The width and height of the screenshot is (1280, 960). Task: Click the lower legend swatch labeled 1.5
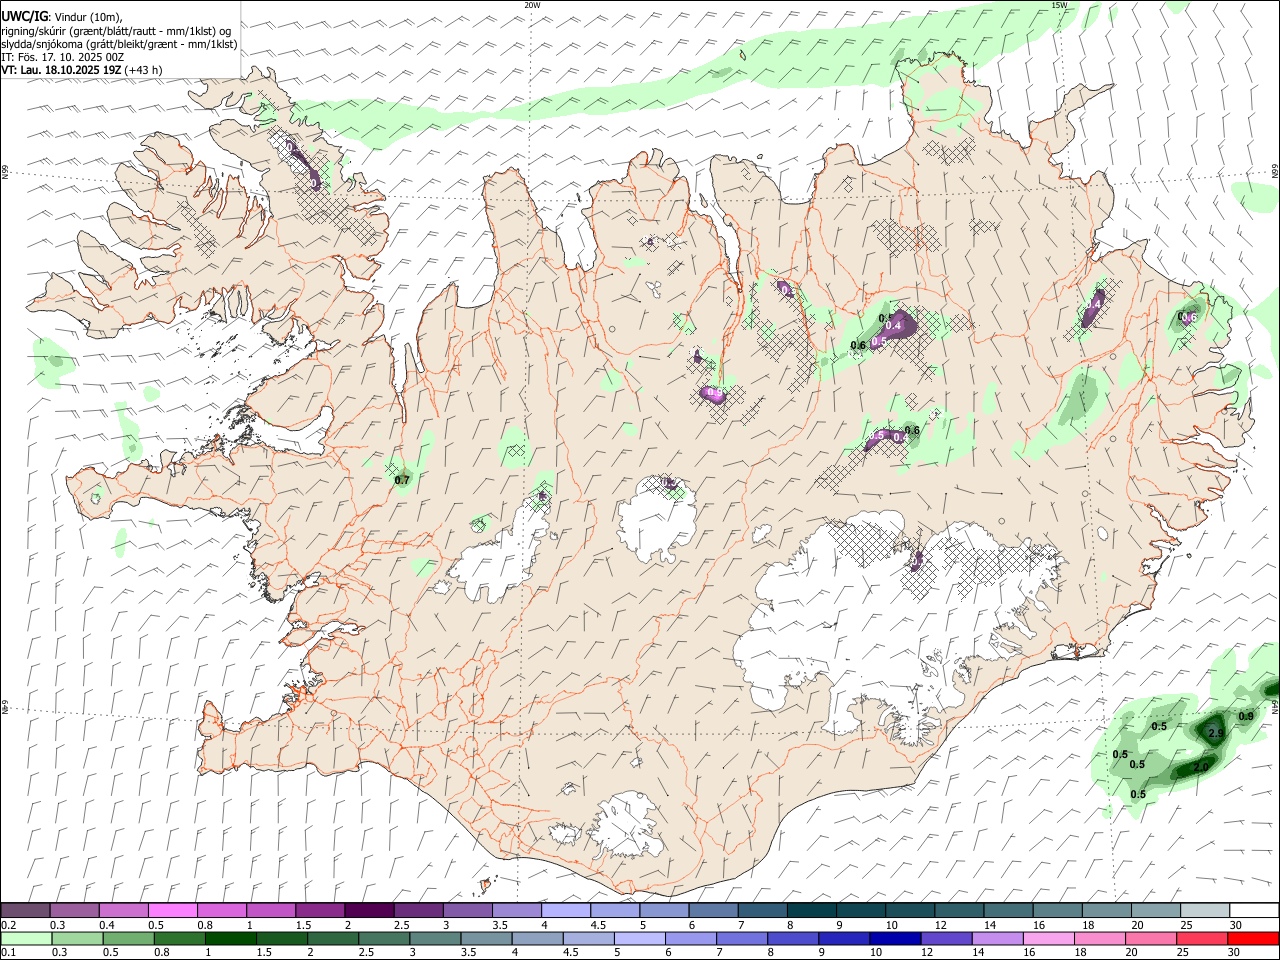[282, 938]
